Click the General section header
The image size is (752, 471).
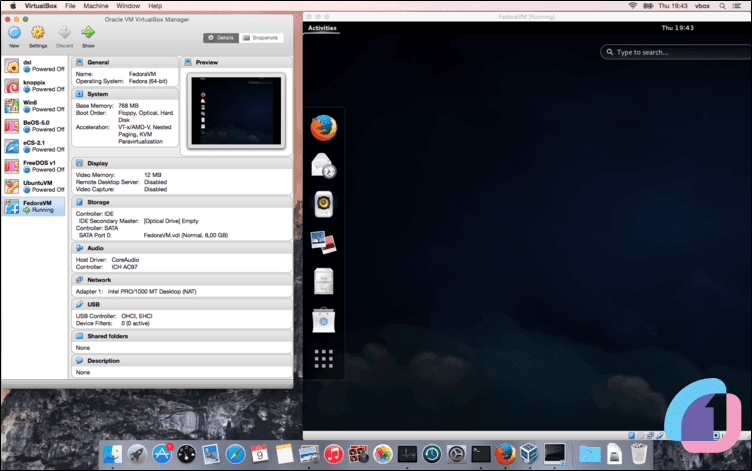125,62
